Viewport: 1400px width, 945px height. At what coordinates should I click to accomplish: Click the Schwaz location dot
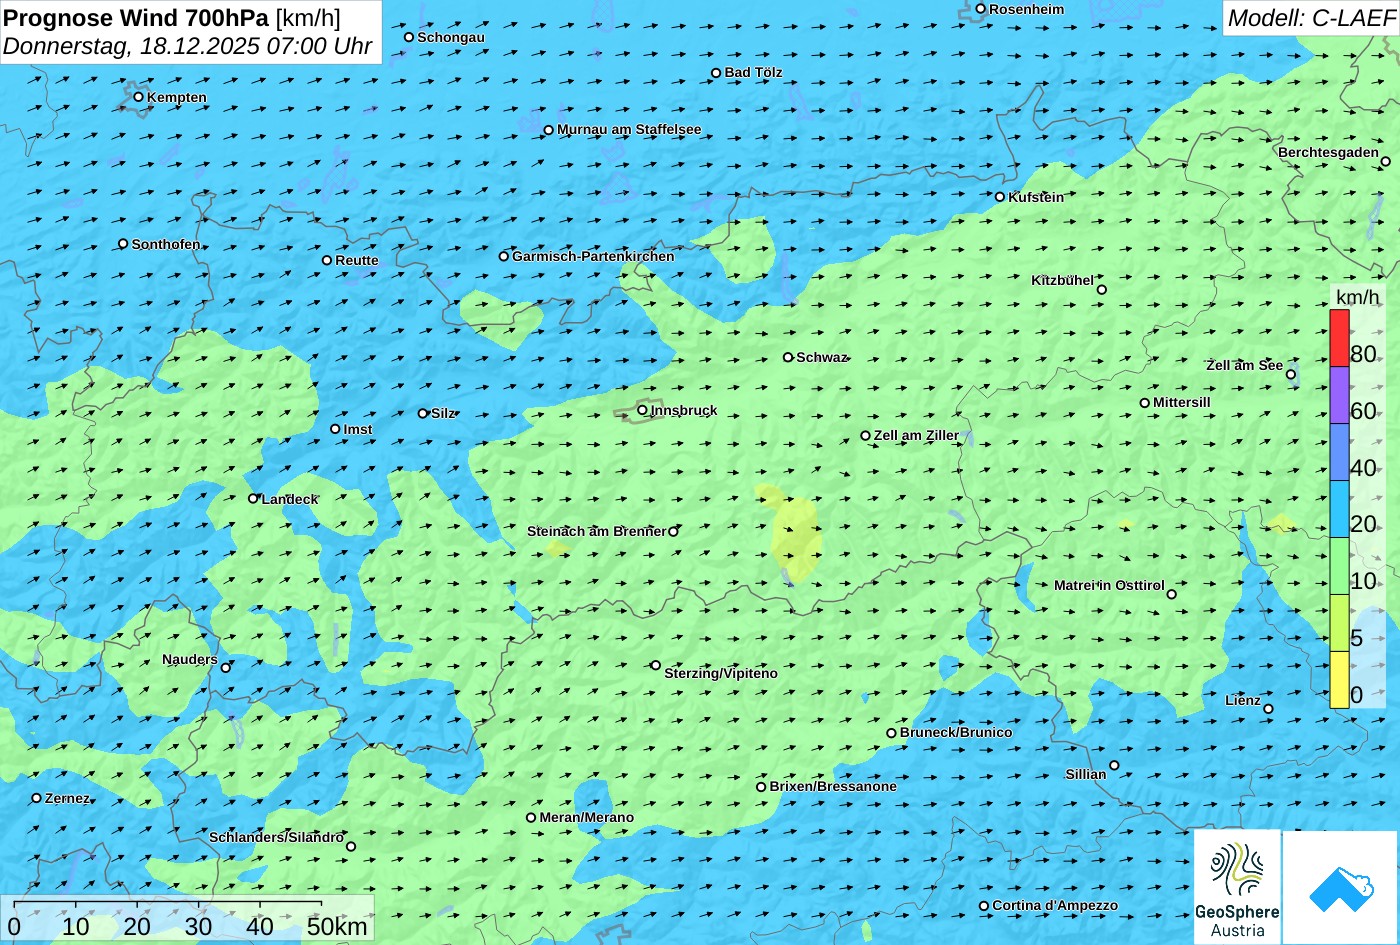click(x=788, y=357)
